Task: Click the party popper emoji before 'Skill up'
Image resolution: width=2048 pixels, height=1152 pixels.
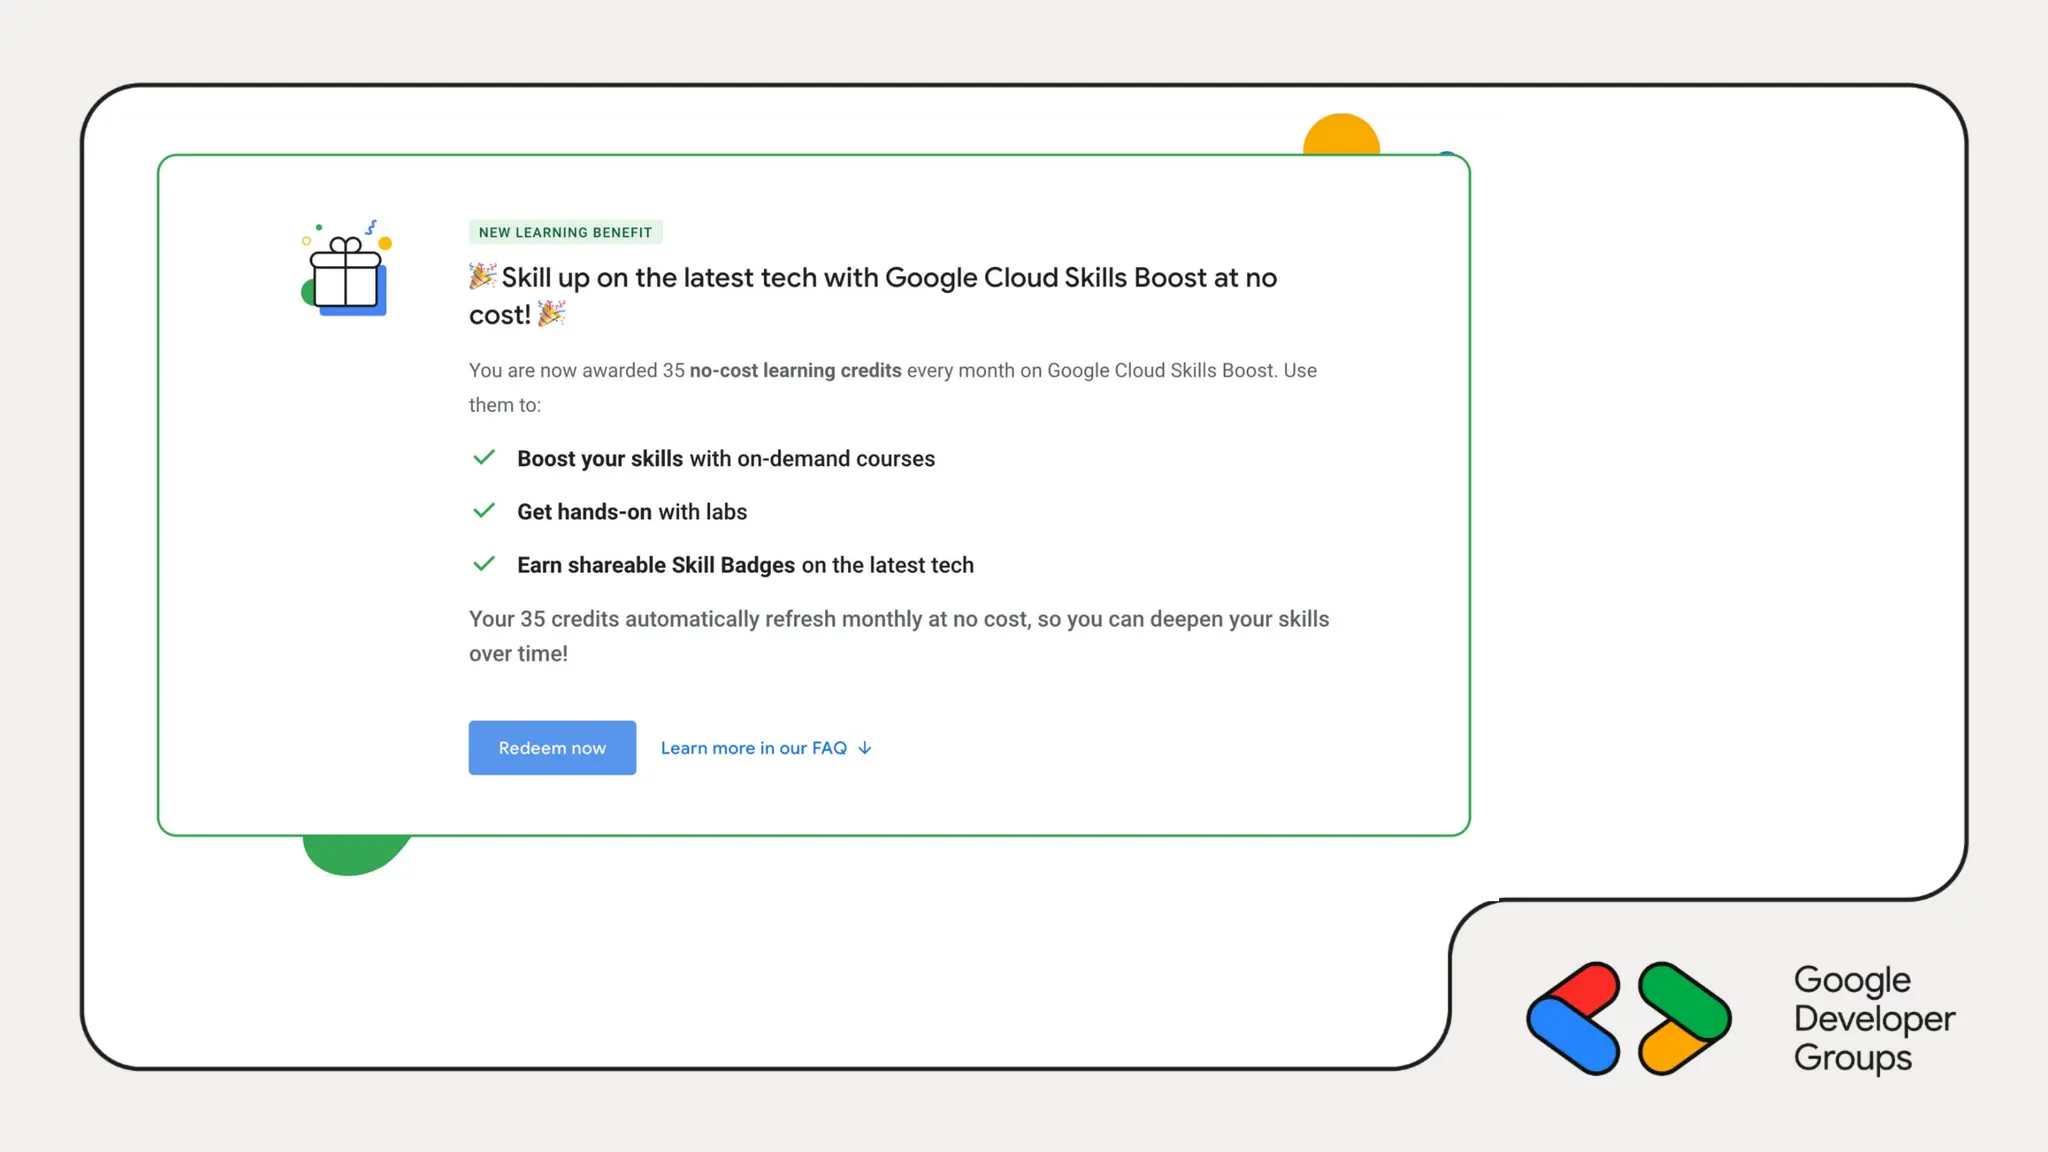Action: [x=482, y=276]
